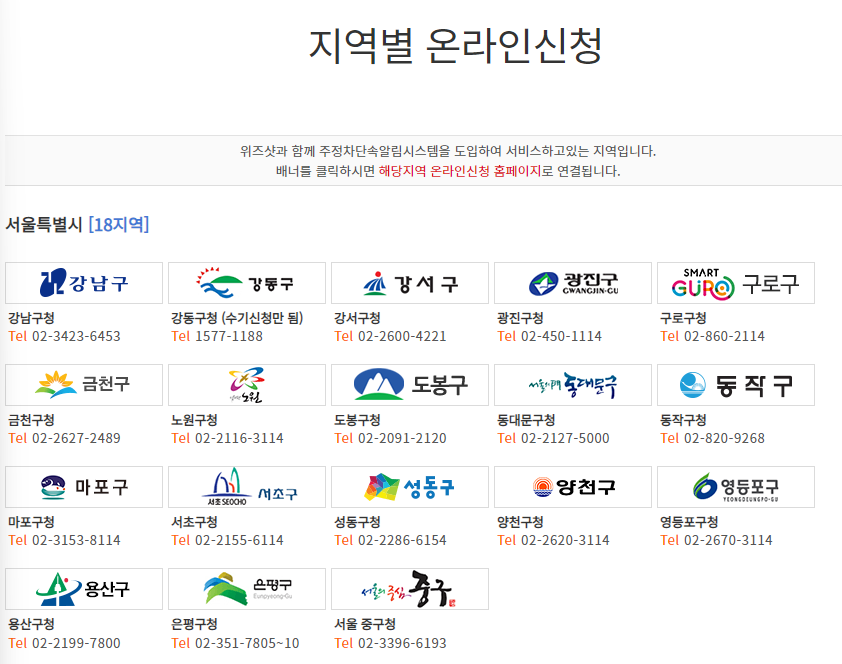The height and width of the screenshot is (664, 842).
Task: Open the 양천구 logo banner
Action: pyautogui.click(x=573, y=487)
